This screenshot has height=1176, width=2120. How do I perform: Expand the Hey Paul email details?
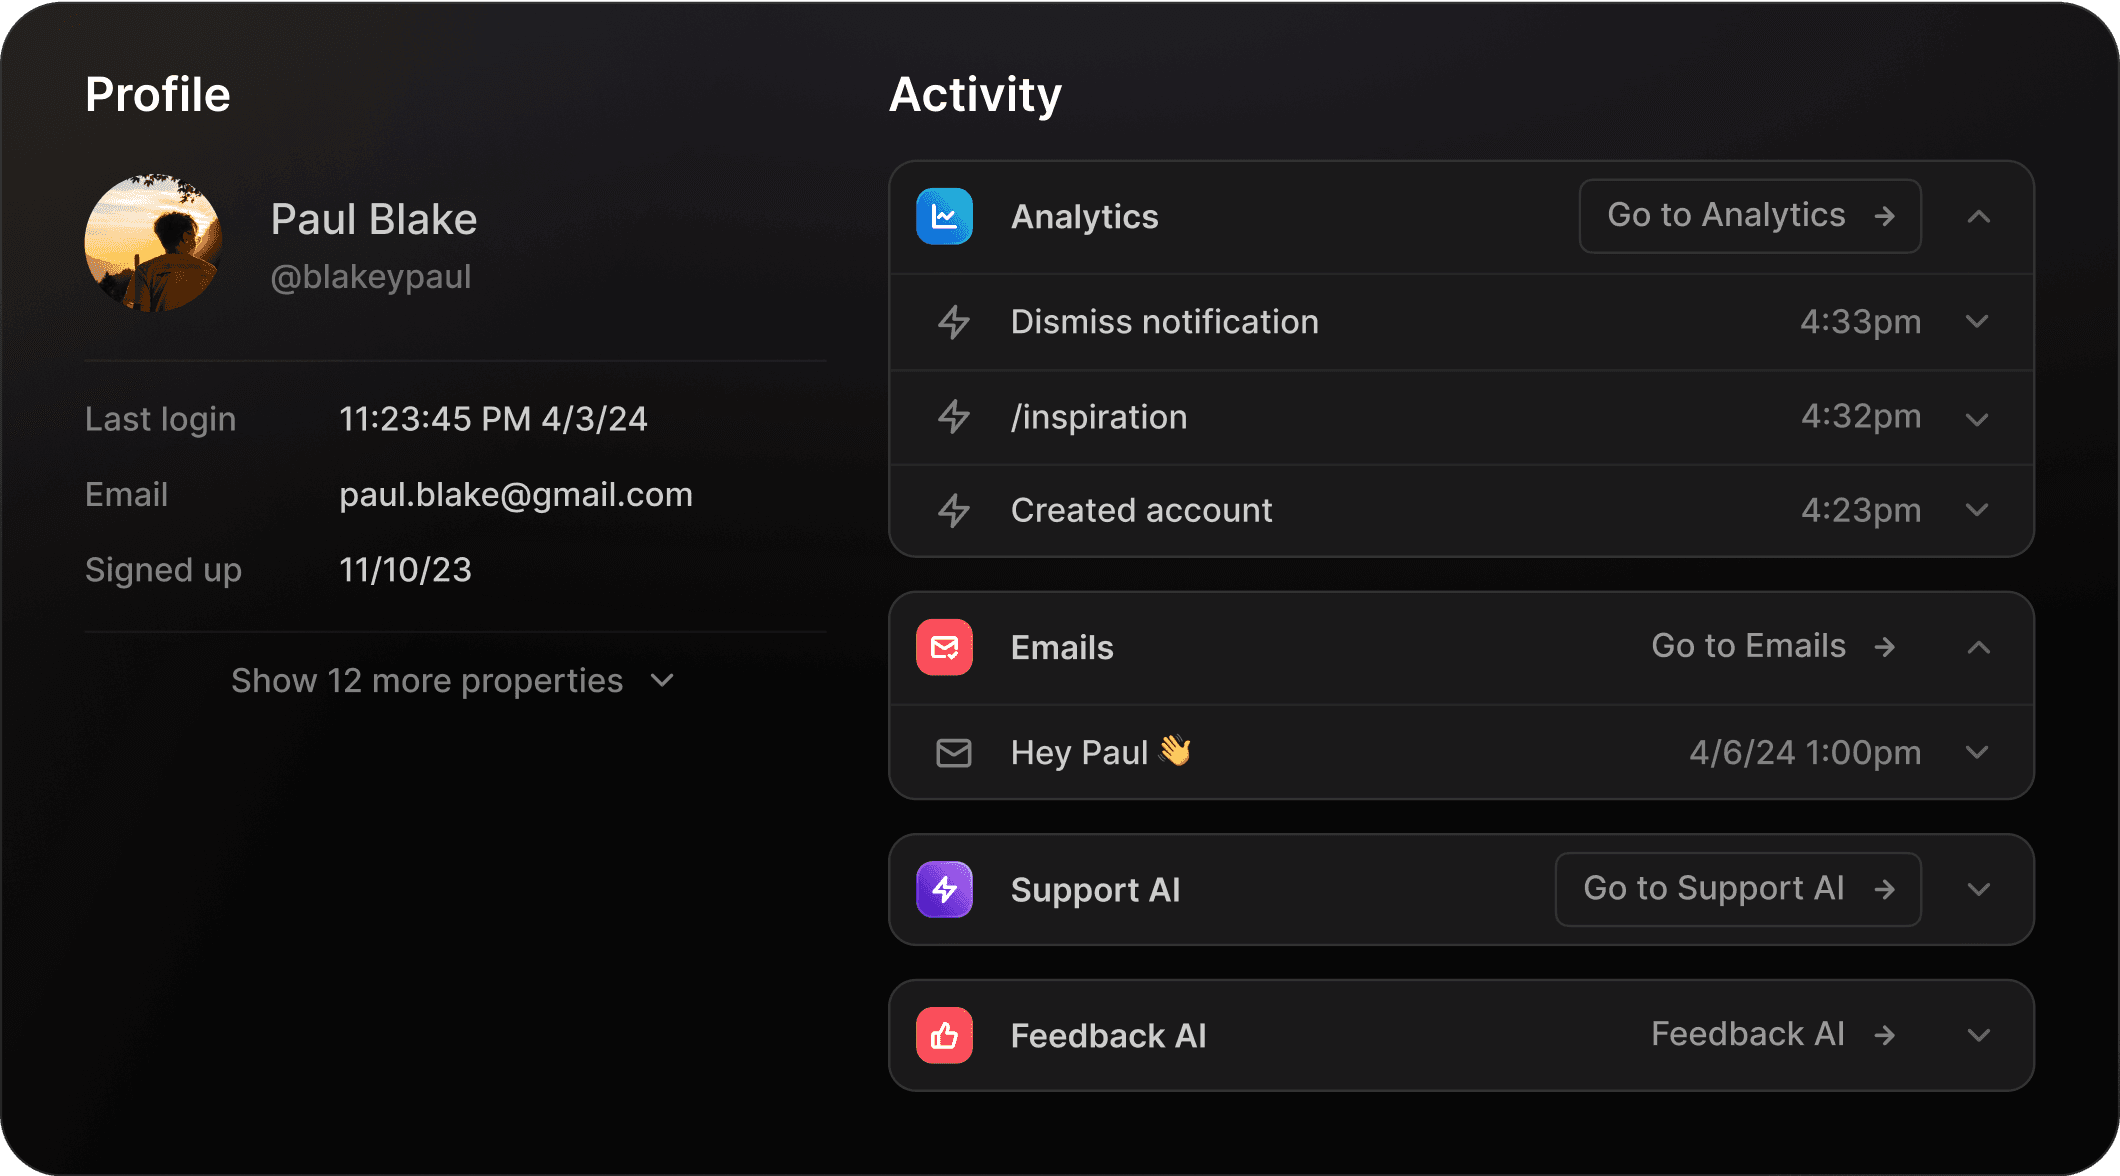(x=1976, y=752)
